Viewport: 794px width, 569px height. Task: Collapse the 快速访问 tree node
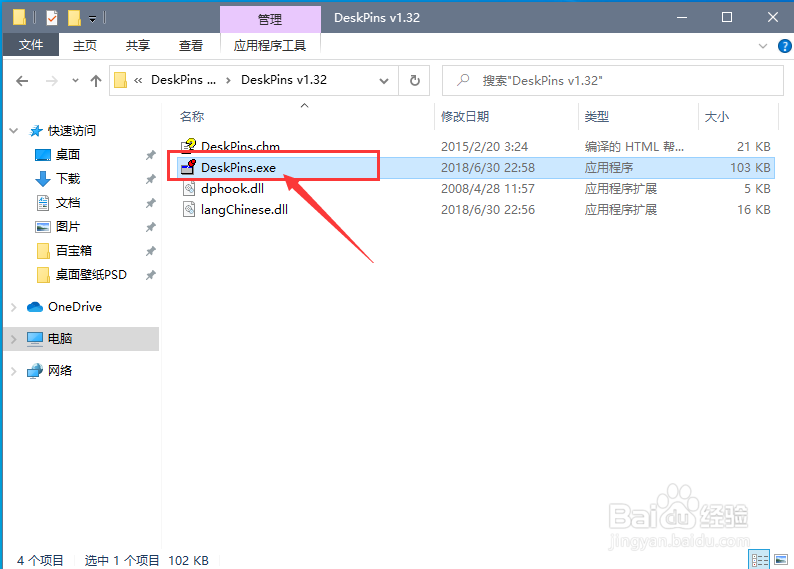[x=14, y=131]
